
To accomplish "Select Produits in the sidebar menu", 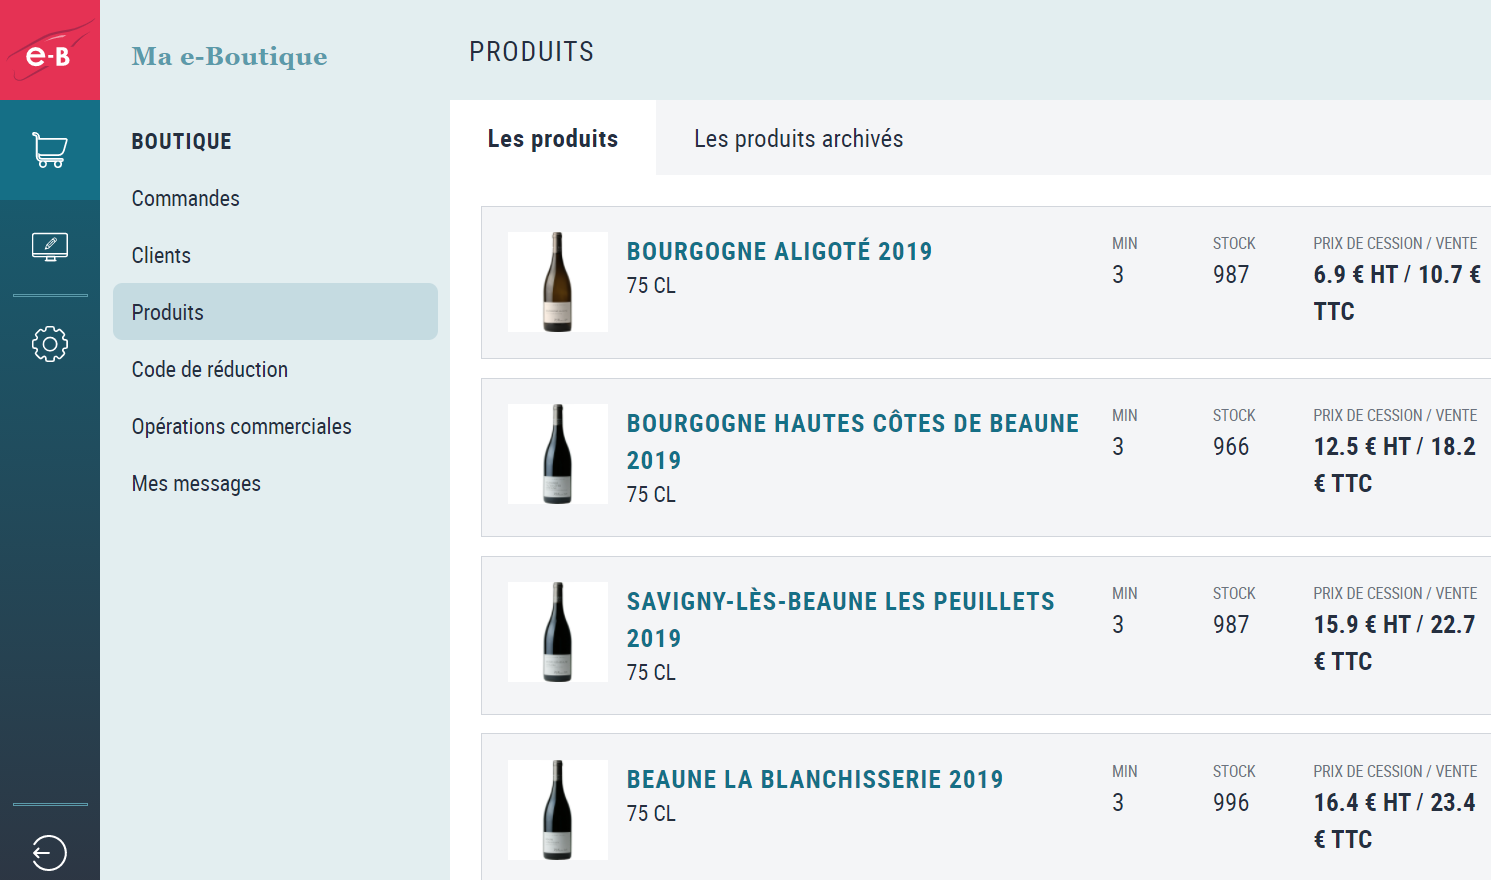I will (275, 312).
